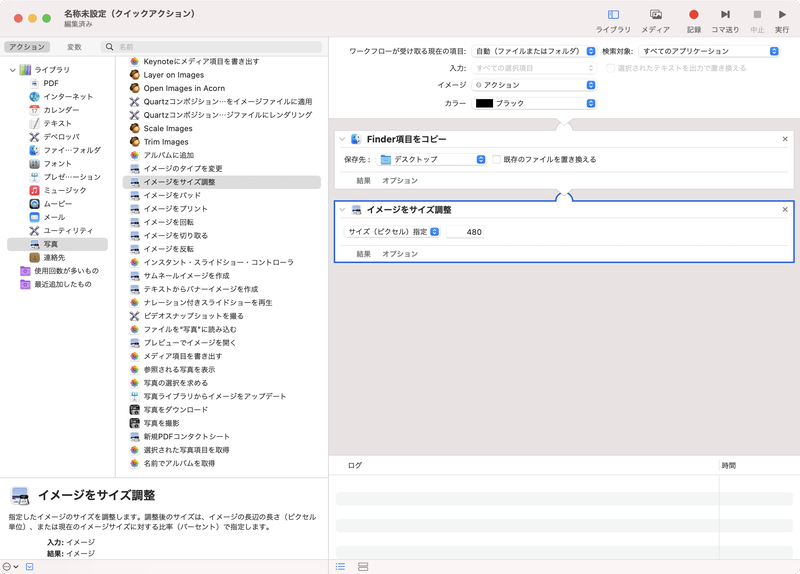Select the ユーティリティ category
800x574 pixels.
click(61, 231)
